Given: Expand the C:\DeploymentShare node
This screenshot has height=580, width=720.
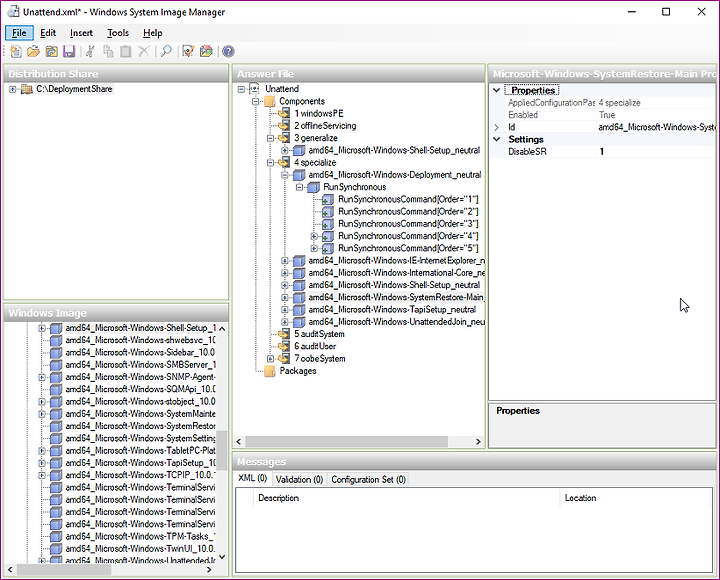Looking at the screenshot, I should click(12, 90).
